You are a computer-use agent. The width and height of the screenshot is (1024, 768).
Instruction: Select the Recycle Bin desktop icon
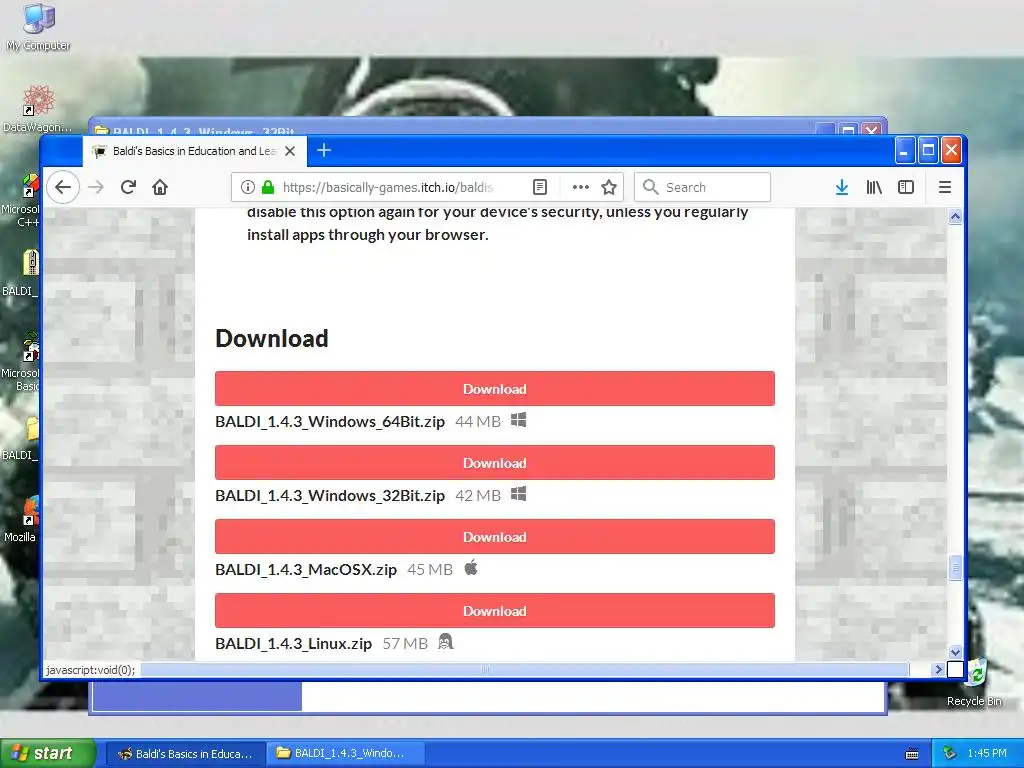click(975, 682)
